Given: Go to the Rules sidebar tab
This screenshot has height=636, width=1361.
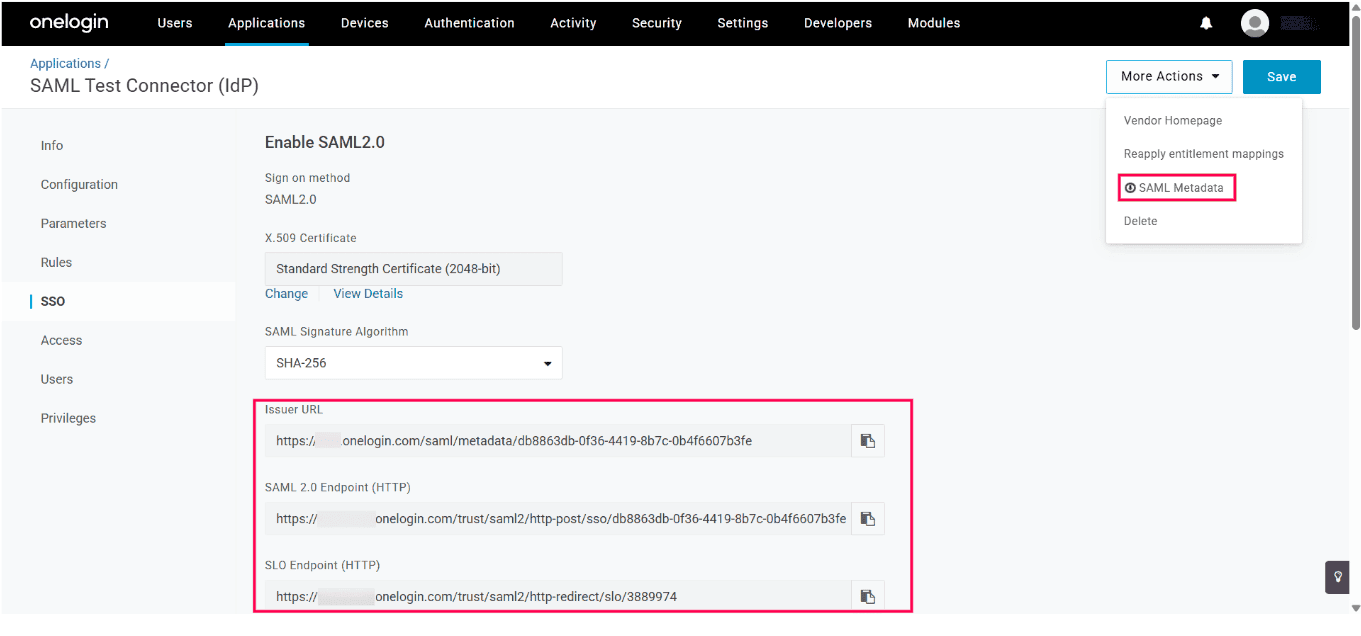Looking at the screenshot, I should pyautogui.click(x=56, y=263).
